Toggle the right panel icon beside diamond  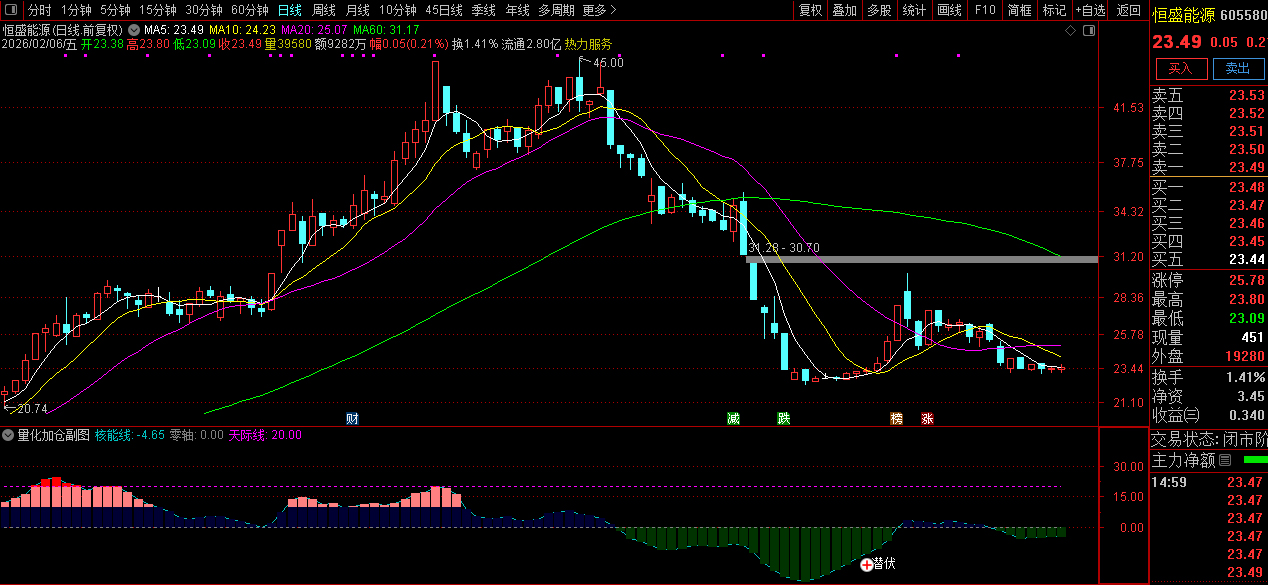[x=1088, y=31]
